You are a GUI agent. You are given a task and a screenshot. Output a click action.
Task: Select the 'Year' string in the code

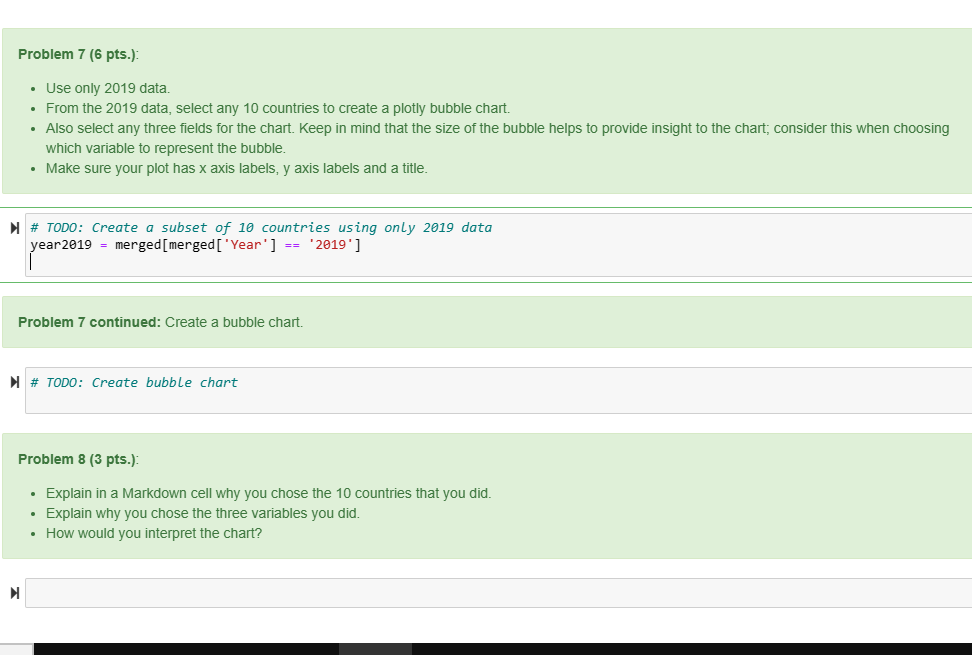point(245,244)
